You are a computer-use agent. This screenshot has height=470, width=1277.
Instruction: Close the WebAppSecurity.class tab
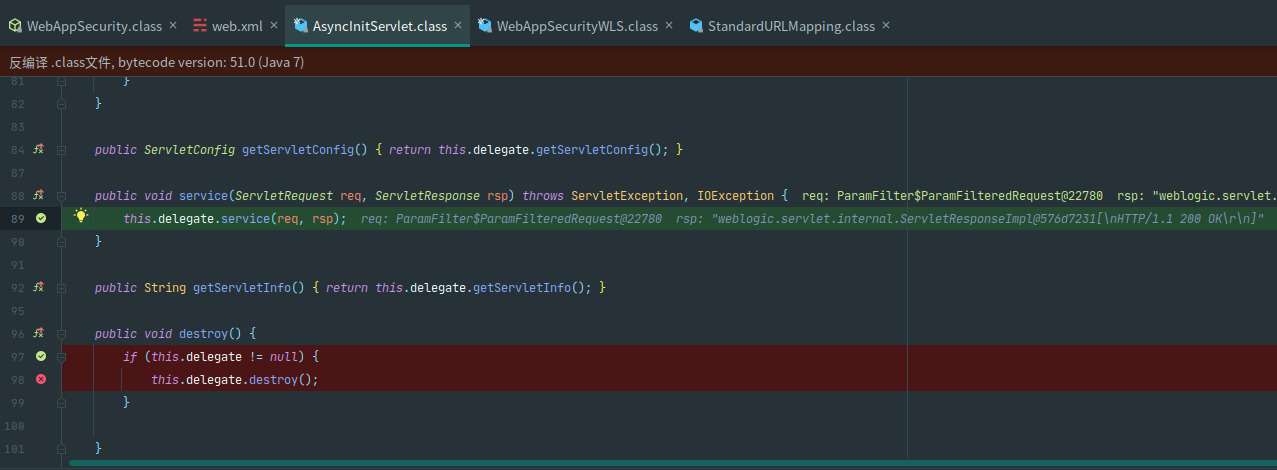[173, 25]
